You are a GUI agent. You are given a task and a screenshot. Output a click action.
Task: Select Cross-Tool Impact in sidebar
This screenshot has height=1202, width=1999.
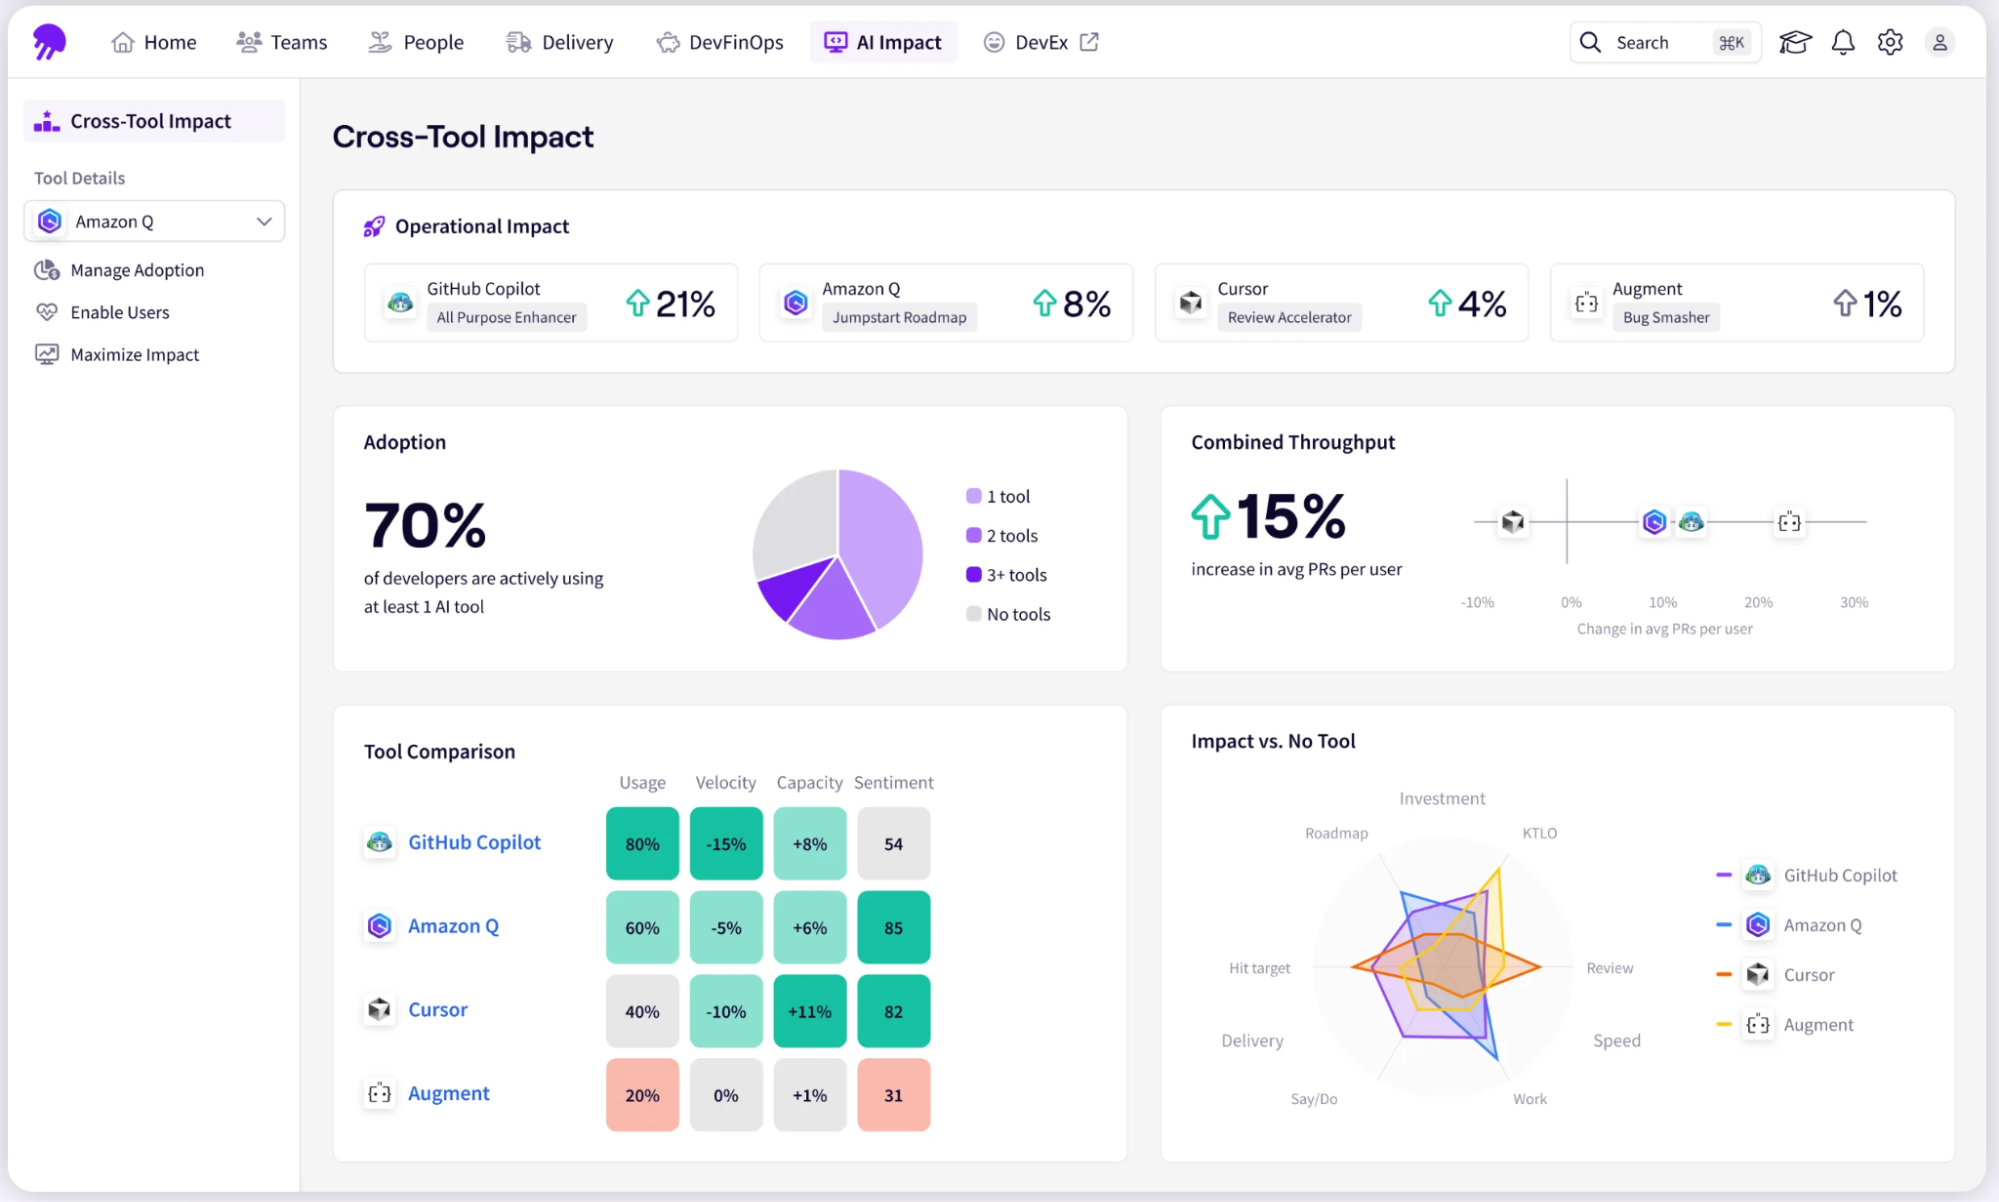(154, 121)
